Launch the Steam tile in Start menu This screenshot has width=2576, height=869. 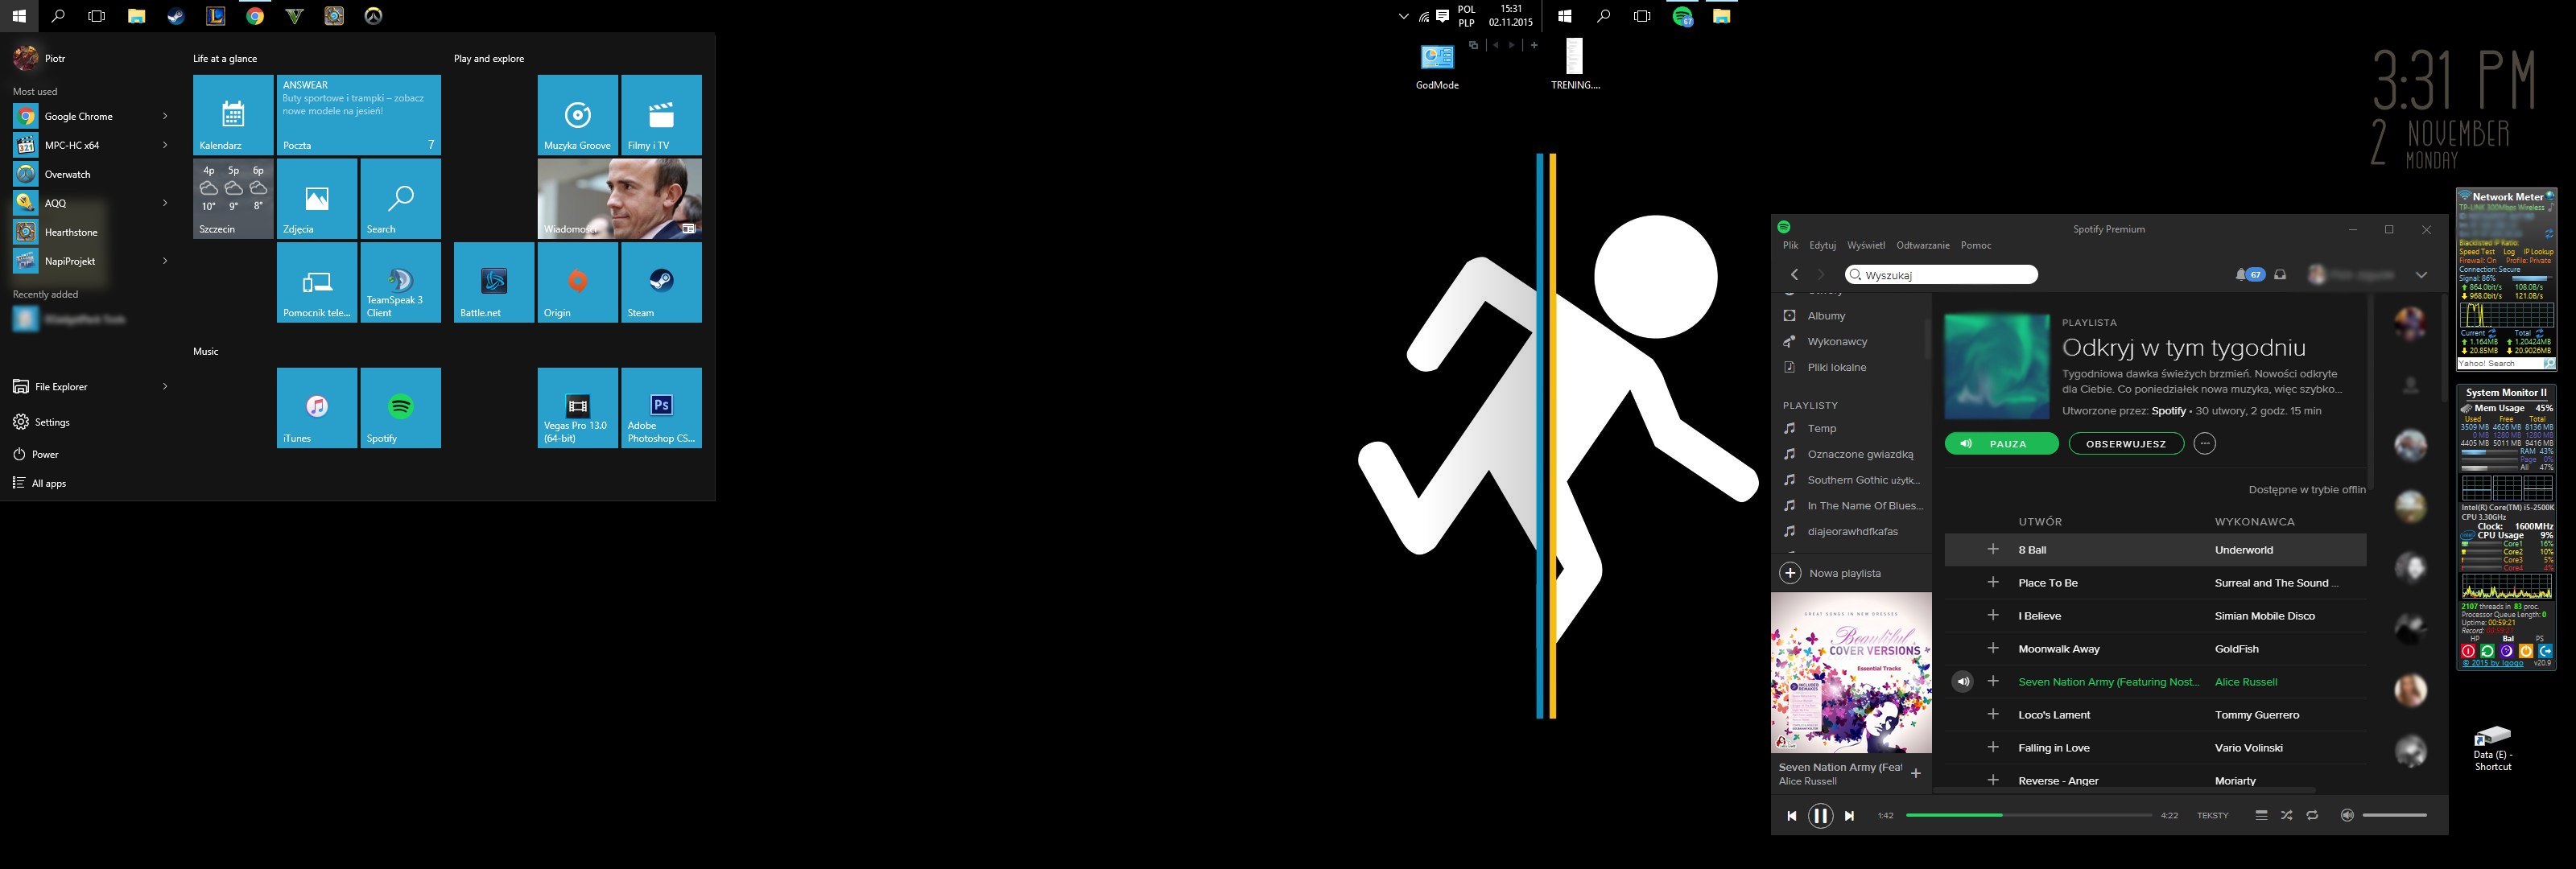(x=661, y=282)
